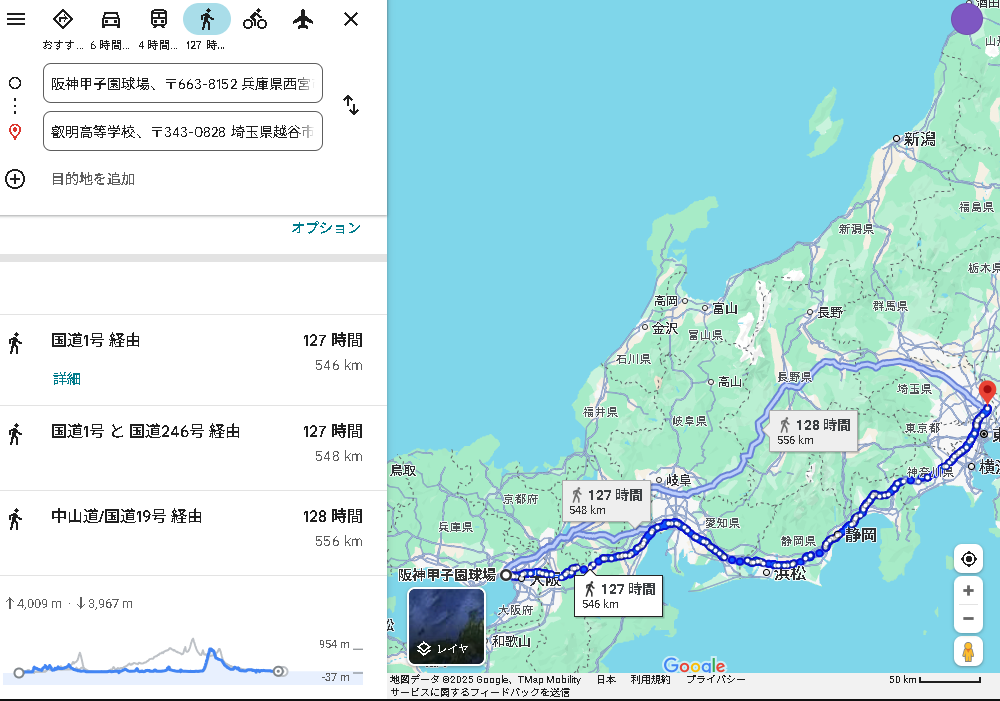Close the directions panel with X
The width and height of the screenshot is (1000, 701).
click(351, 19)
